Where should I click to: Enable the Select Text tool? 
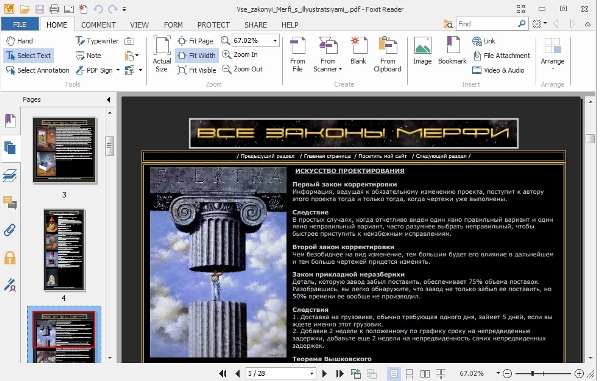point(29,55)
